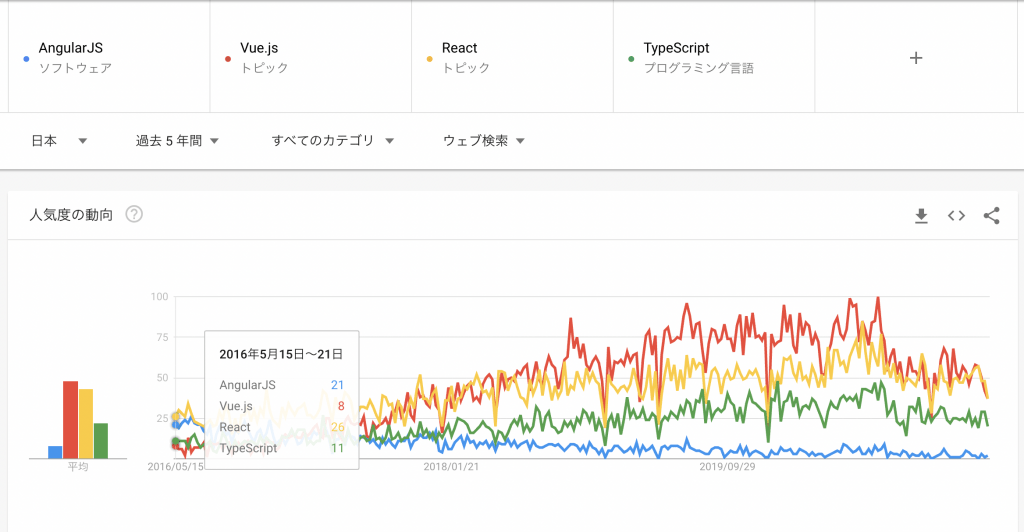Select the AngularJS search term card
The width and height of the screenshot is (1024, 532).
(108, 57)
